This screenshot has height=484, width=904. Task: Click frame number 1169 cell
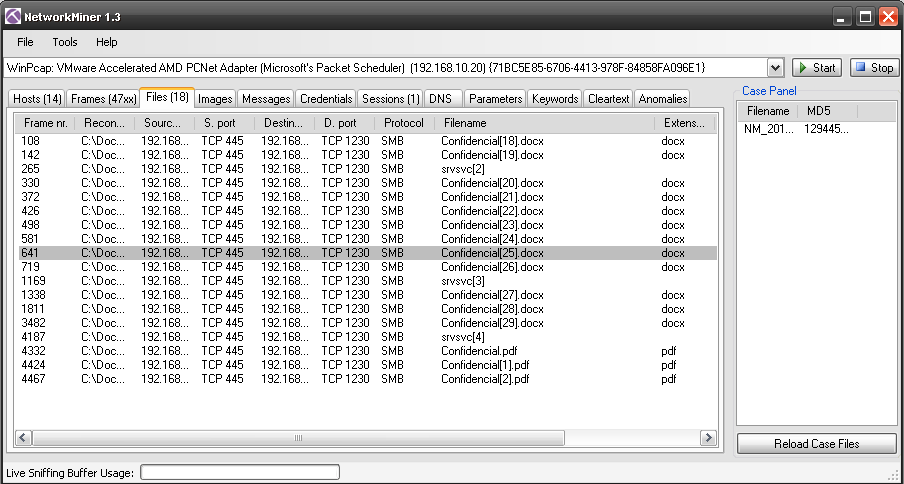coord(33,281)
